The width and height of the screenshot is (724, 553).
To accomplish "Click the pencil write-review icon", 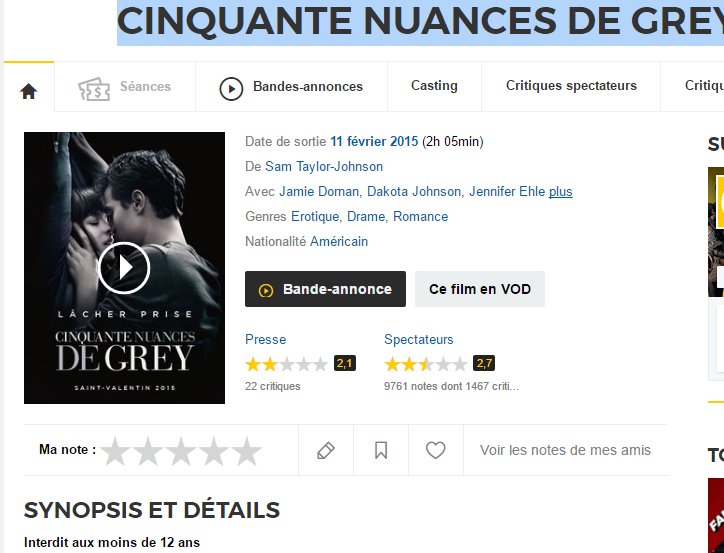I will pos(326,450).
